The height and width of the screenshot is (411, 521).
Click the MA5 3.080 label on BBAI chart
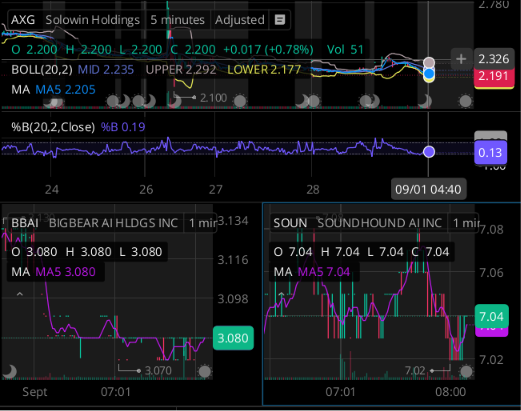pyautogui.click(x=65, y=272)
